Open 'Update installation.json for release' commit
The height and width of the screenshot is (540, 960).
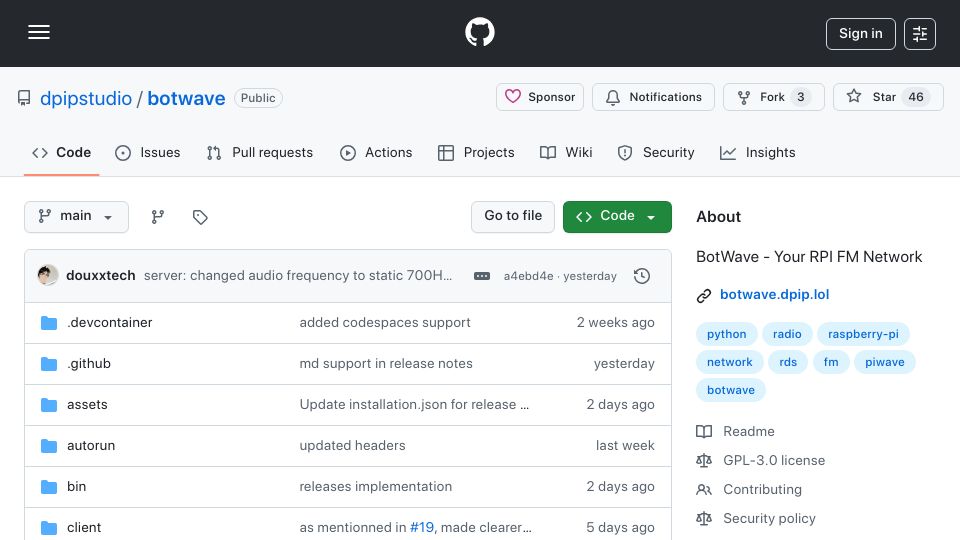tap(414, 405)
